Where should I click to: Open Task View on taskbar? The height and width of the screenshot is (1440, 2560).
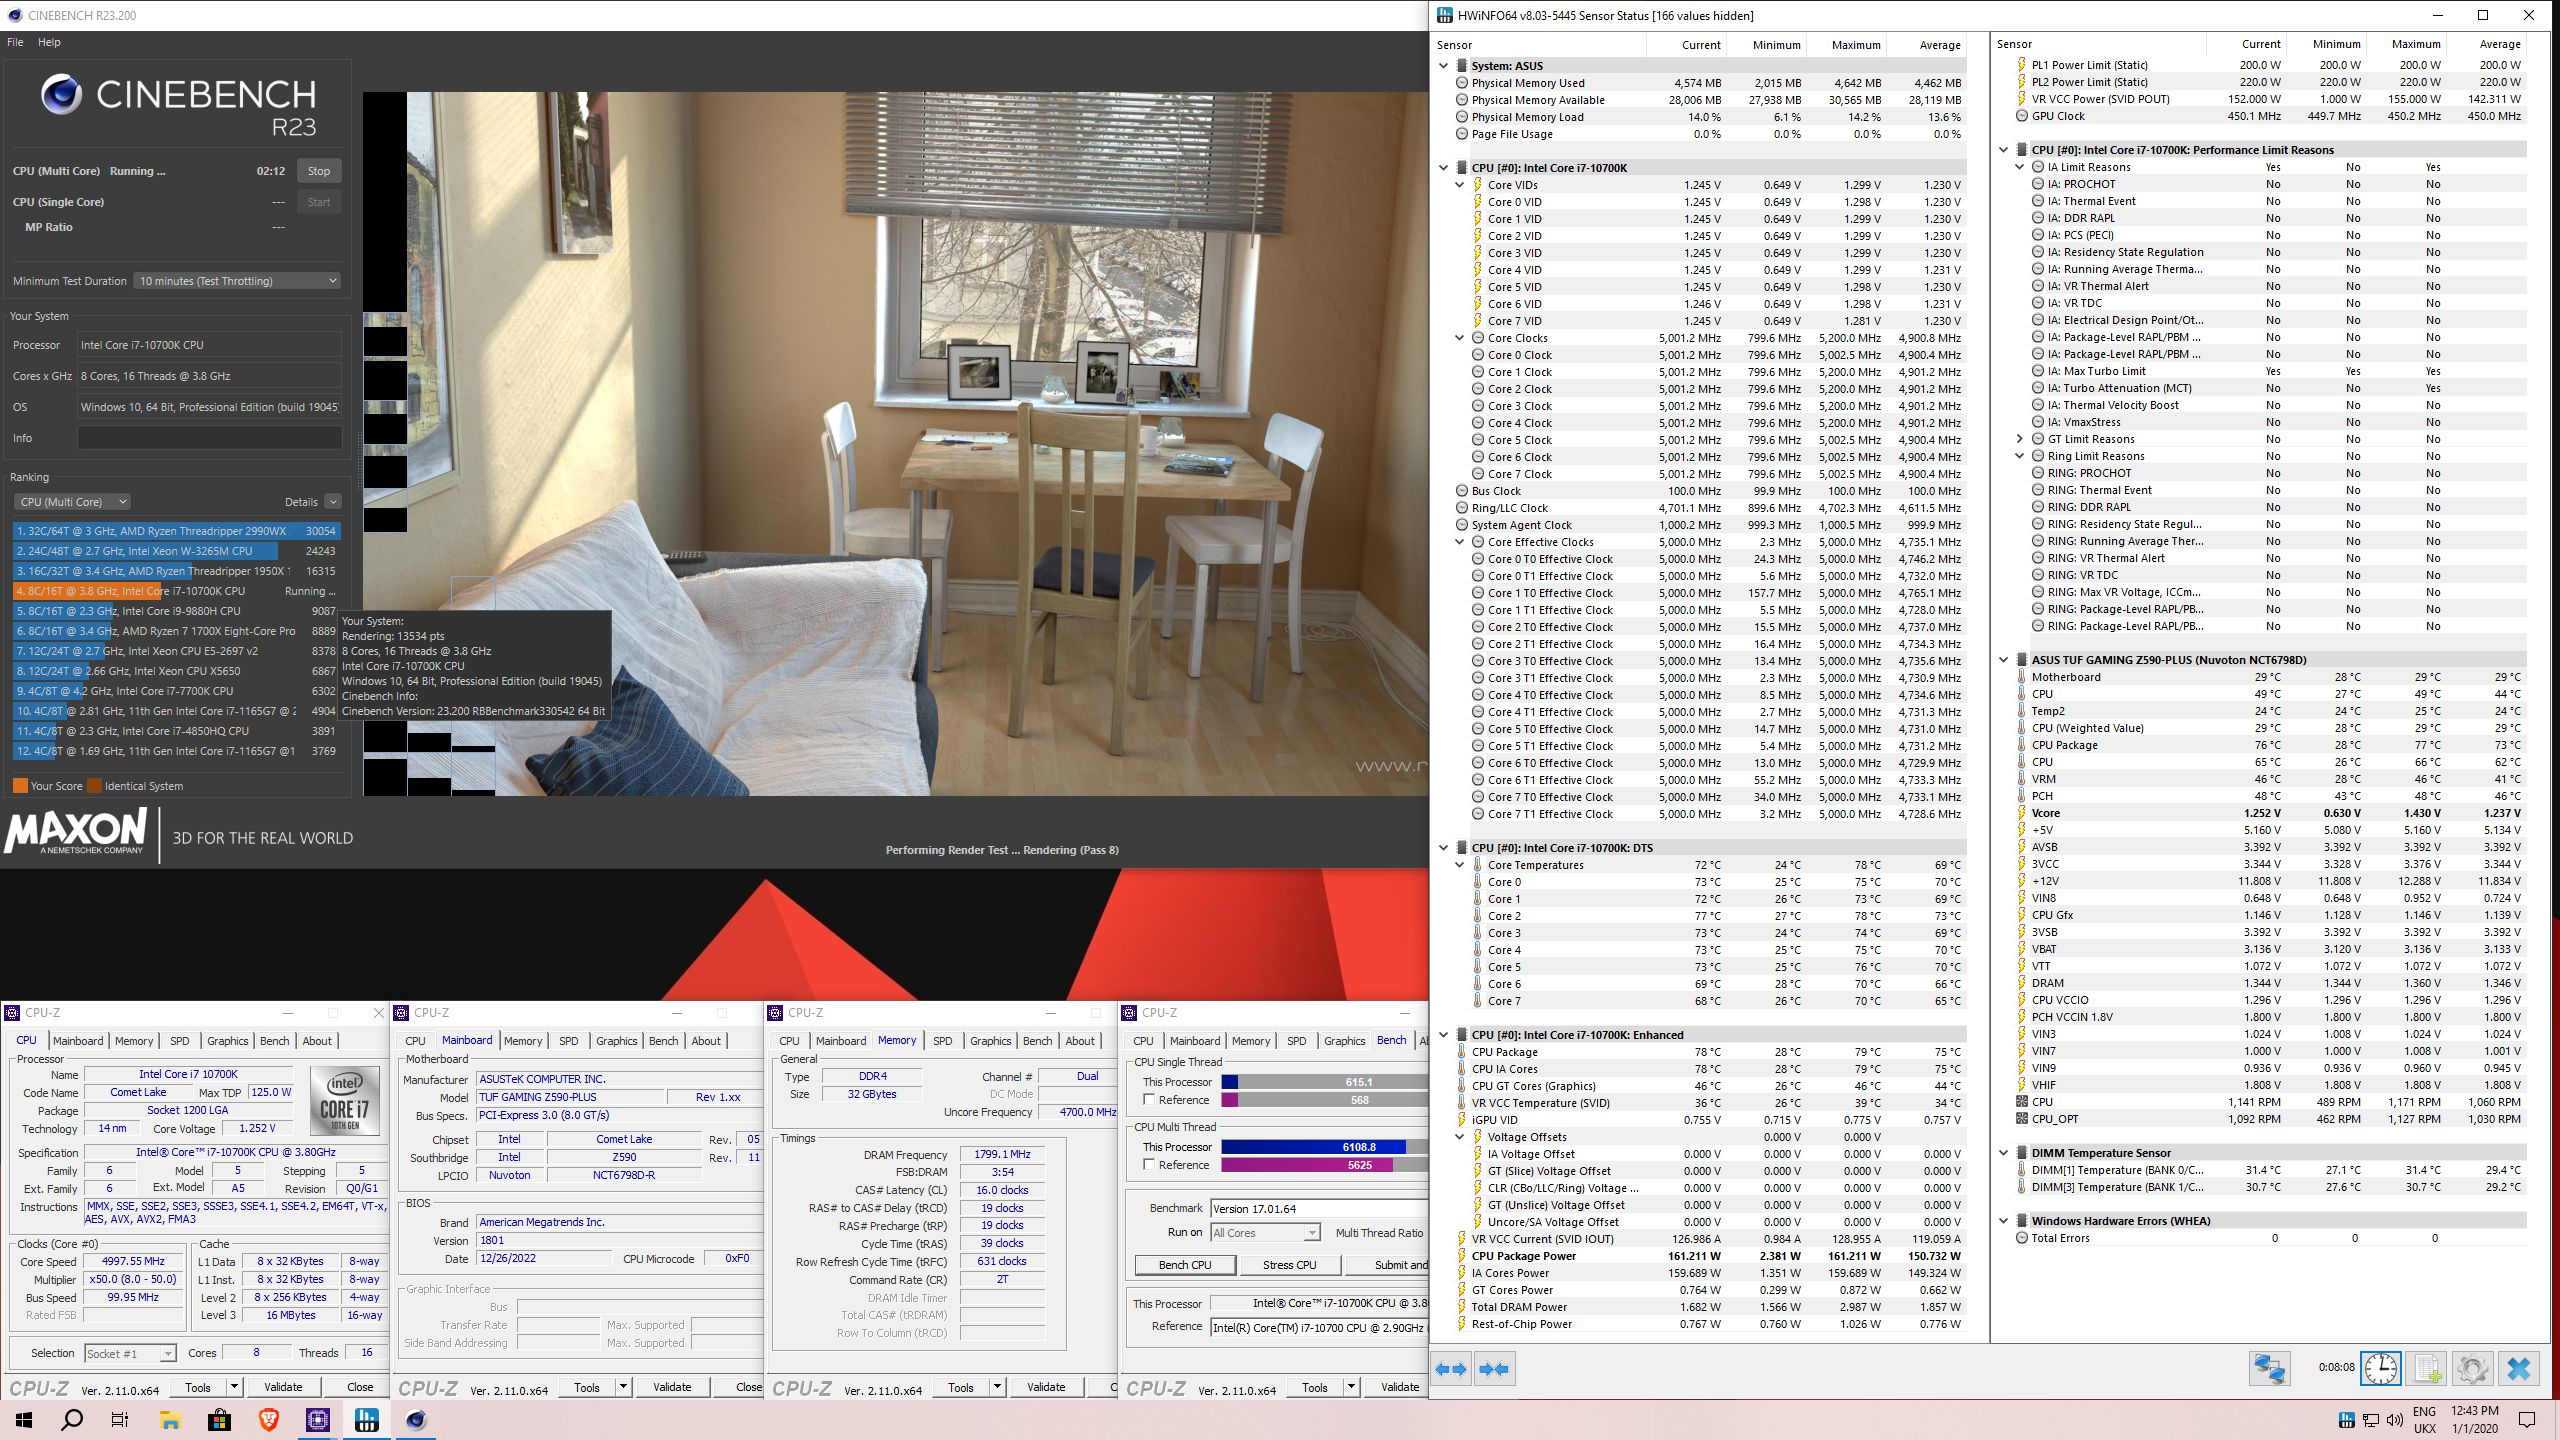[x=120, y=1420]
